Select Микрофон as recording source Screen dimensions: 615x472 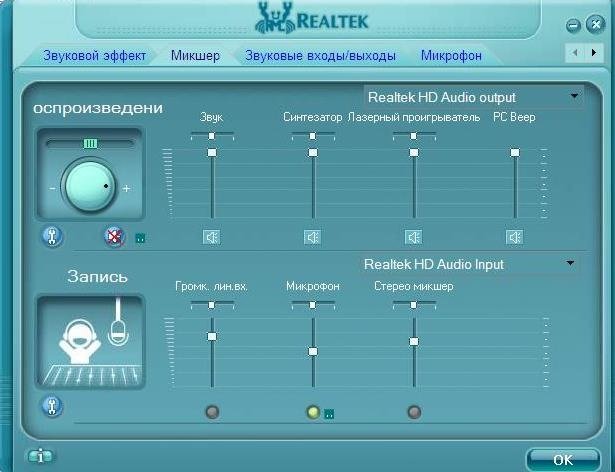pos(313,412)
